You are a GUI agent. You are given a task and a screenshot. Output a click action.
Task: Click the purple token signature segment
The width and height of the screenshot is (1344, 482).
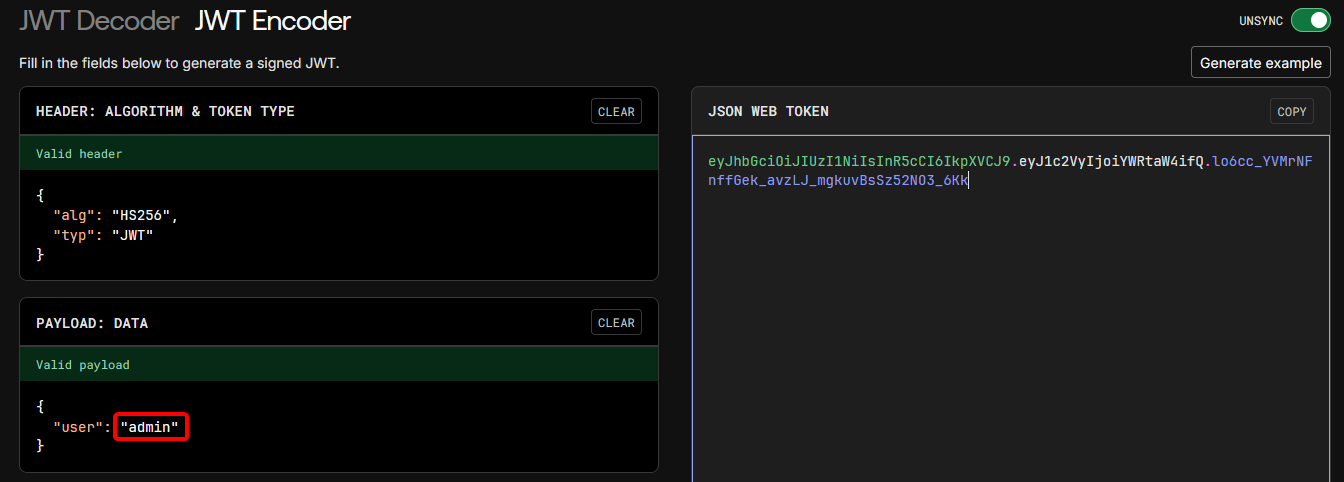pos(838,181)
